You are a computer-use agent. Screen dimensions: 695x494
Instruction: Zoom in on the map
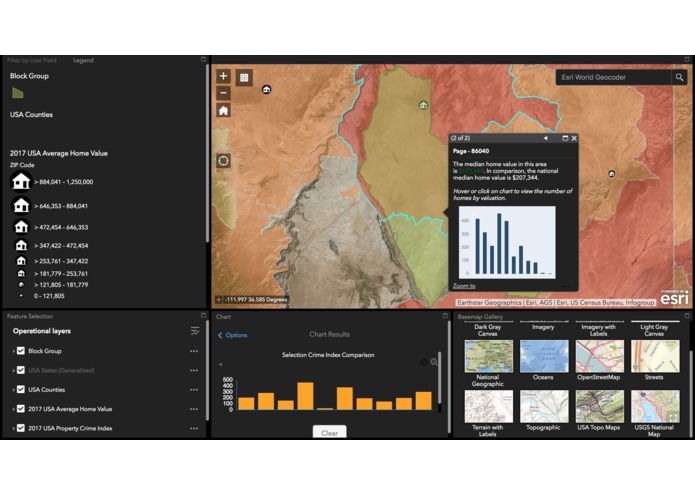click(x=223, y=76)
